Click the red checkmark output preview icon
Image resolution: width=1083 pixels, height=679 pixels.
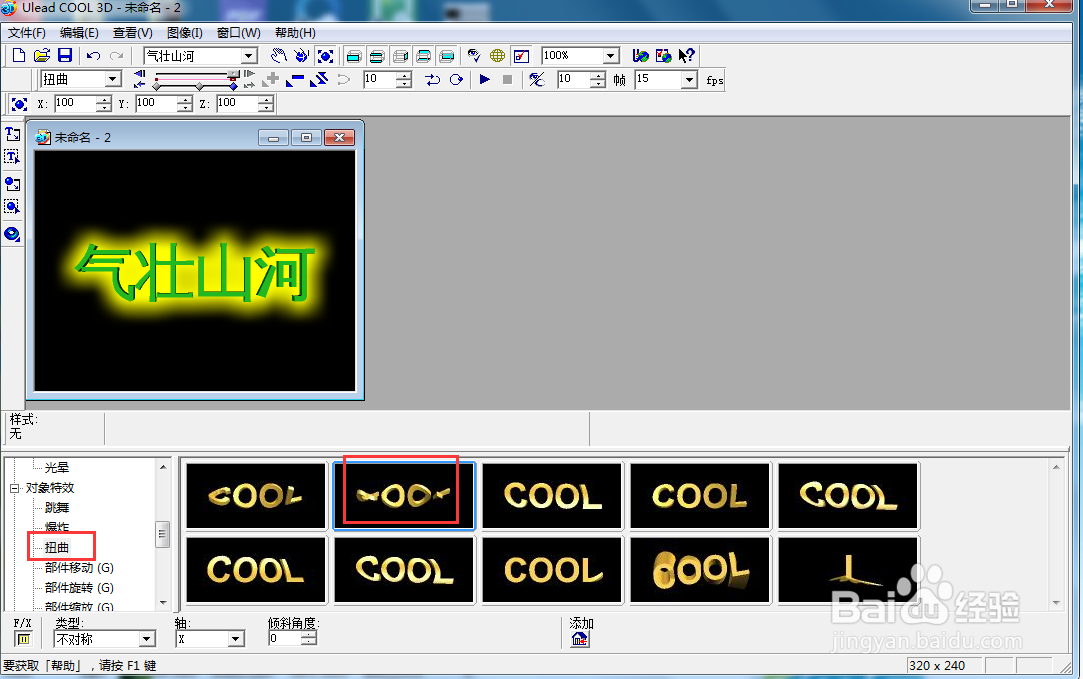521,55
